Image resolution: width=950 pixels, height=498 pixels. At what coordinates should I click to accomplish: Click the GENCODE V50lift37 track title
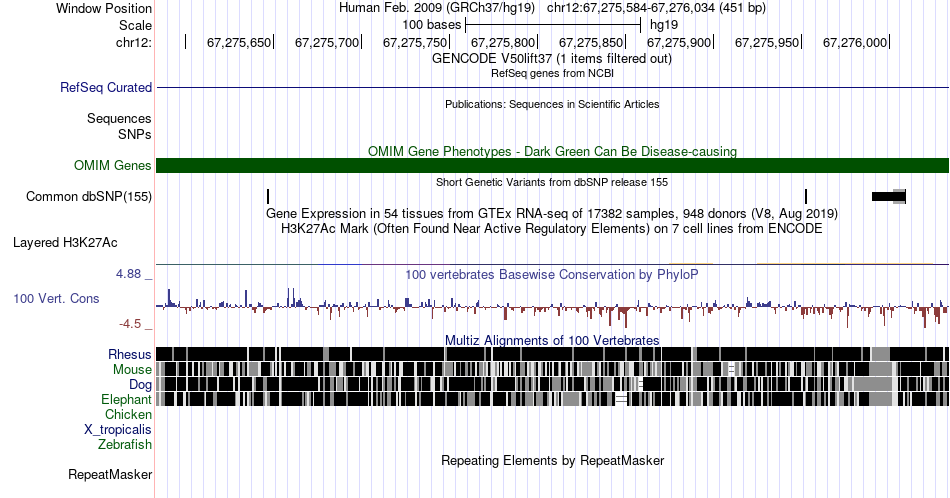pos(552,59)
